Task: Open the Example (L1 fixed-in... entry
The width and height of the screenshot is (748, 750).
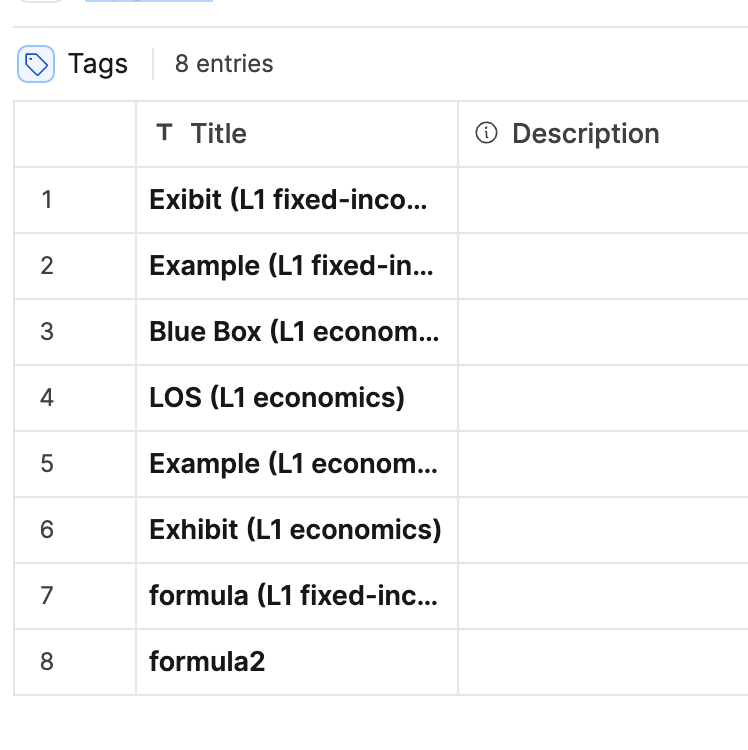Action: tap(291, 265)
